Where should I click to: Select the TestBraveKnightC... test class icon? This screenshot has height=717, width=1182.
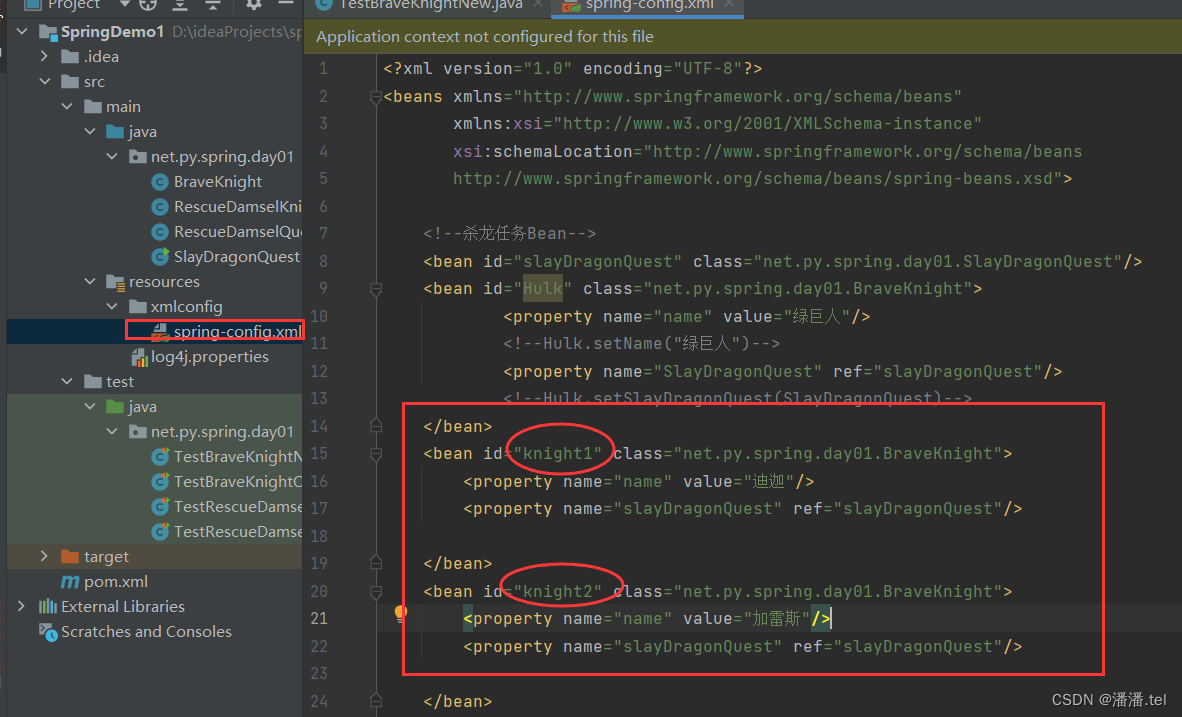tap(160, 481)
